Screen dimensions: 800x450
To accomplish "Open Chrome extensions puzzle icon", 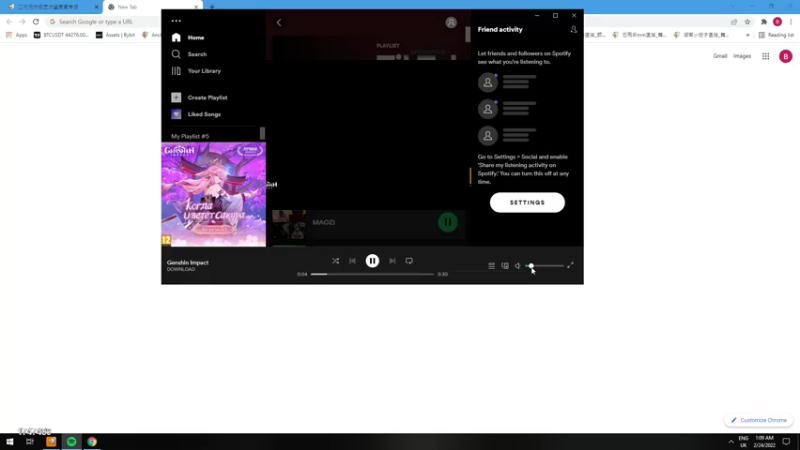I will click(764, 22).
